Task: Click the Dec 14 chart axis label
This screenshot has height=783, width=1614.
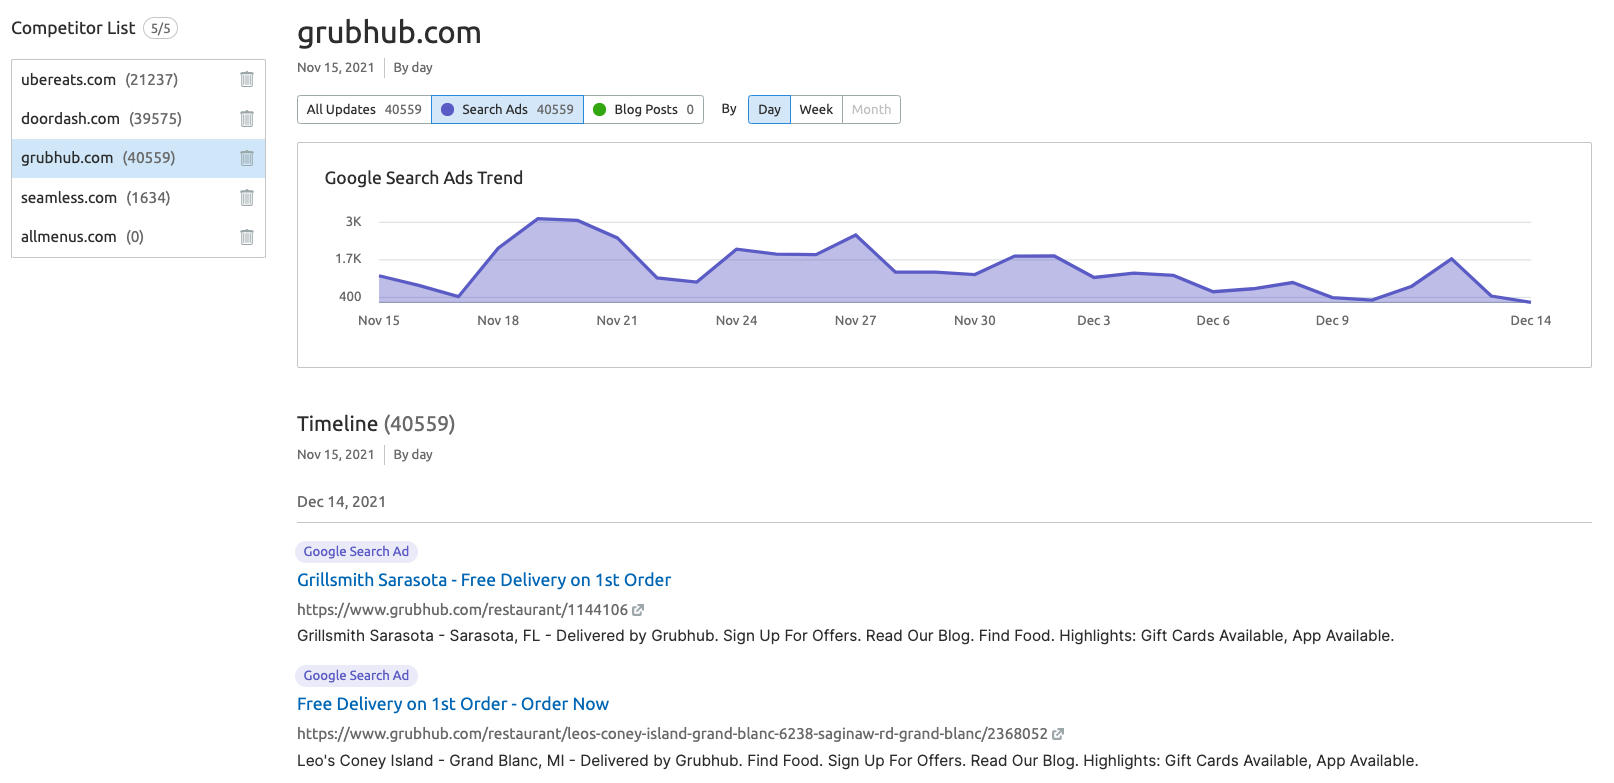Action: [x=1530, y=321]
